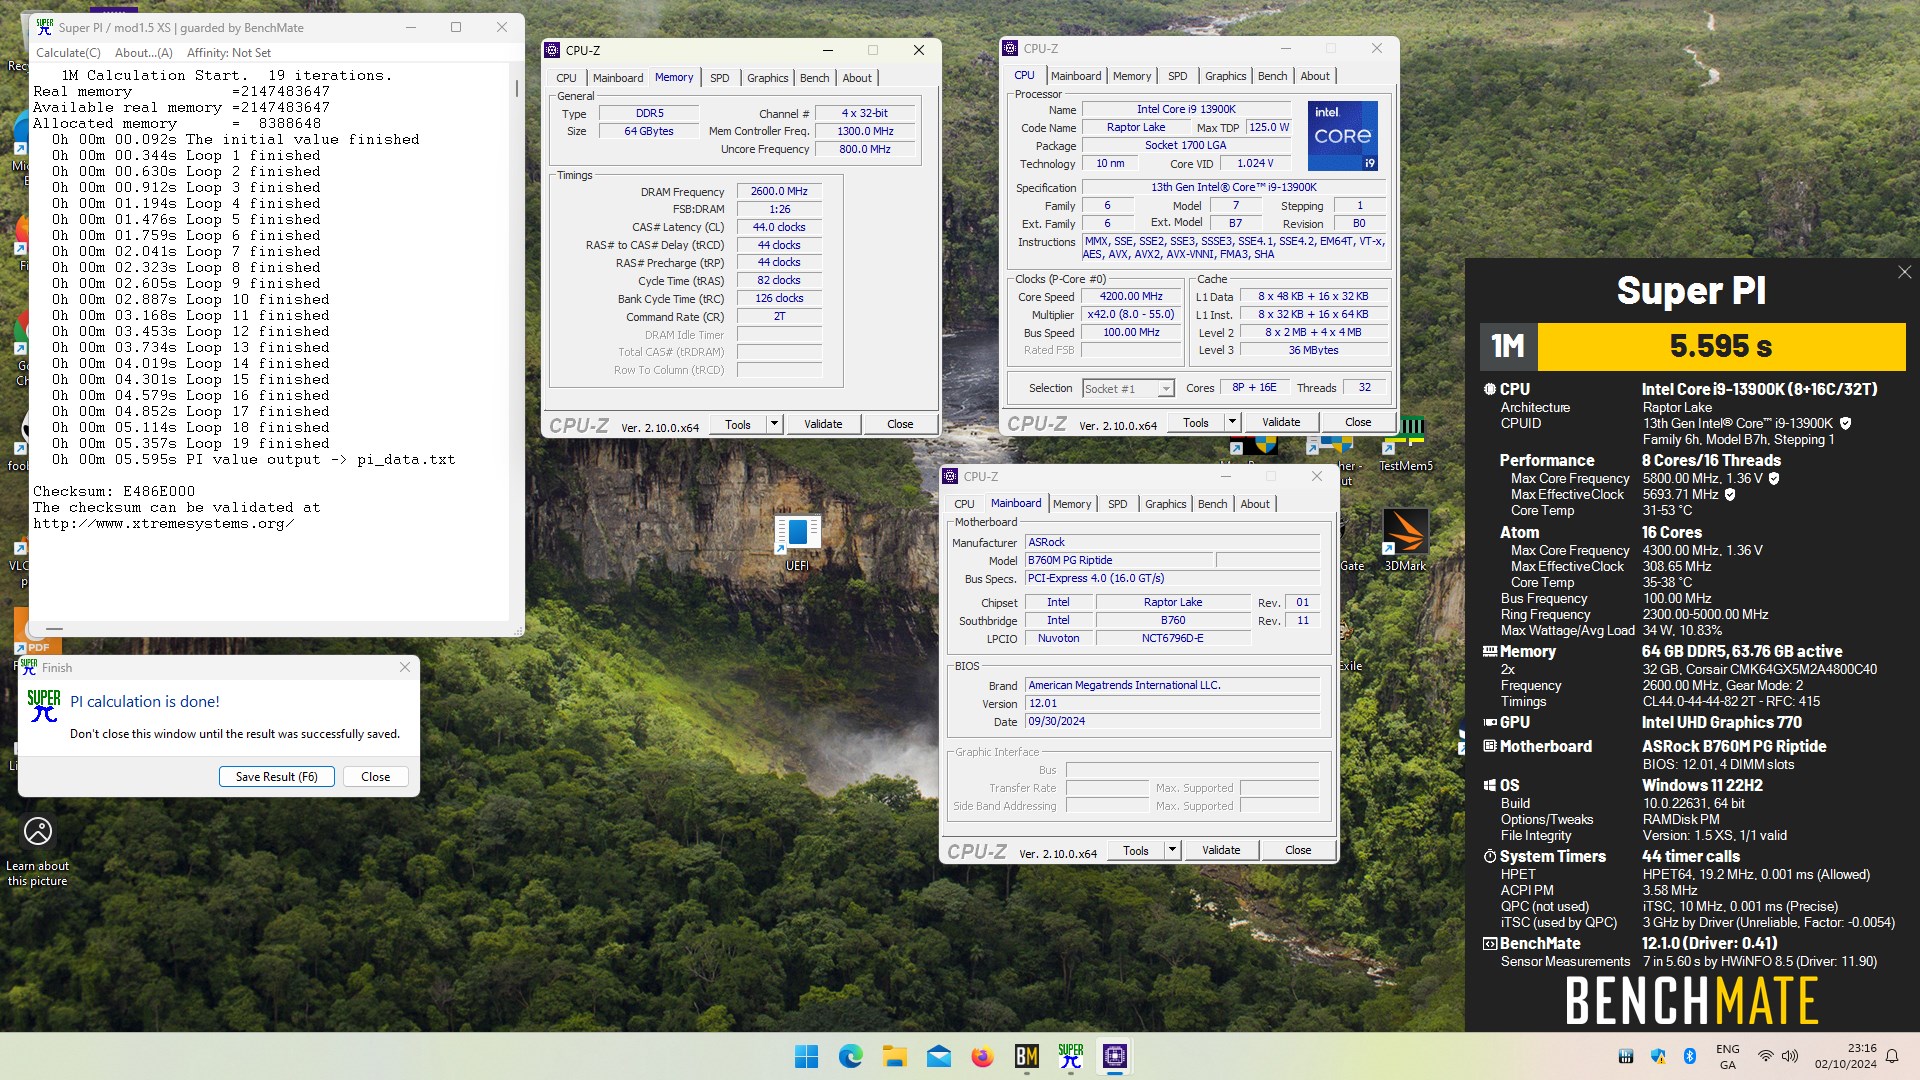
Task: Open File Explorer from the taskbar
Action: 894,1056
